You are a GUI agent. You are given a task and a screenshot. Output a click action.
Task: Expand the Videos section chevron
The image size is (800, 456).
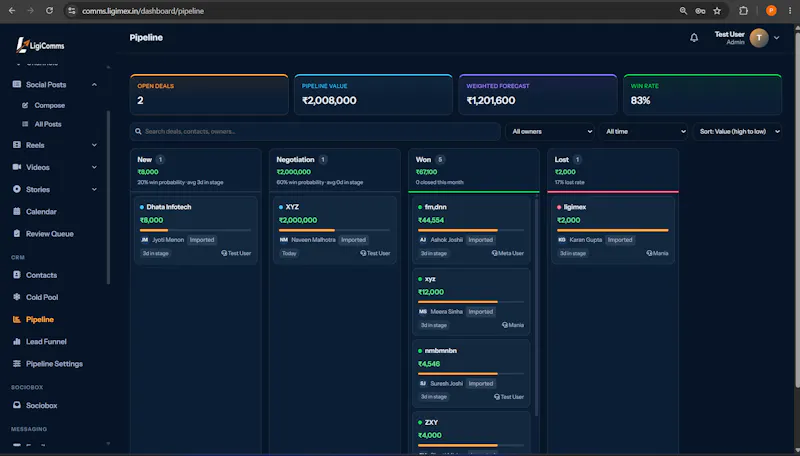(94, 167)
